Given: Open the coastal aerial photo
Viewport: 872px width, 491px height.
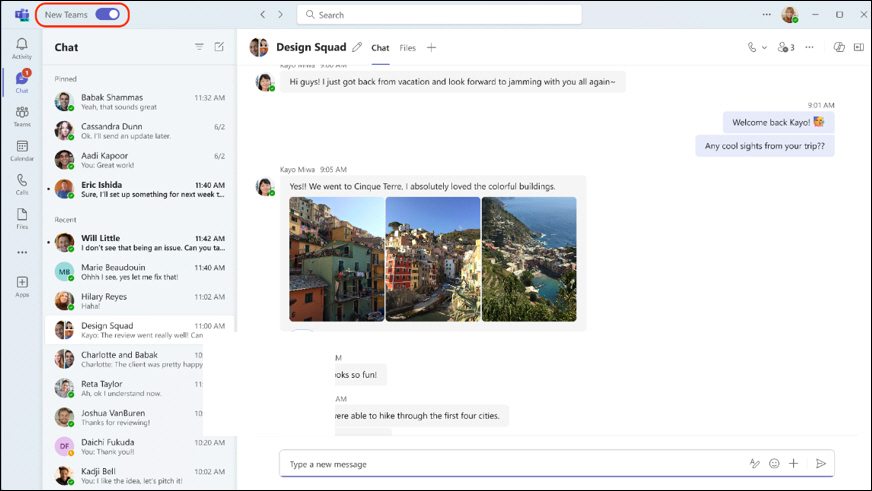Looking at the screenshot, I should 529,259.
